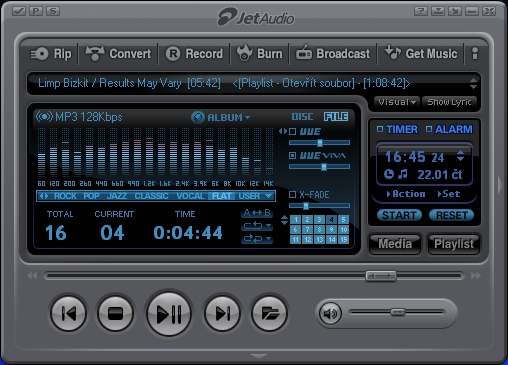508x365 pixels.
Task: Open the Rip CD tool
Action: [x=51, y=54]
